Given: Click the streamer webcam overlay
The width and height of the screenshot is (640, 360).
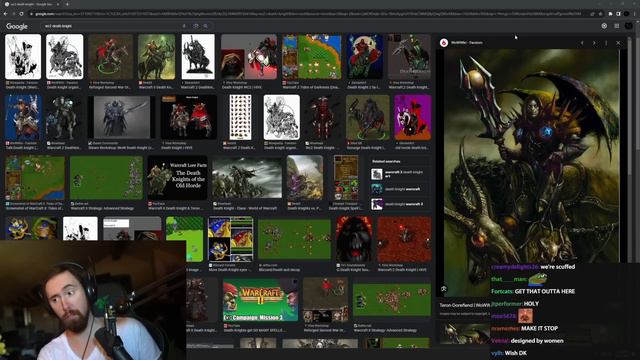Looking at the screenshot, I should [x=93, y=300].
